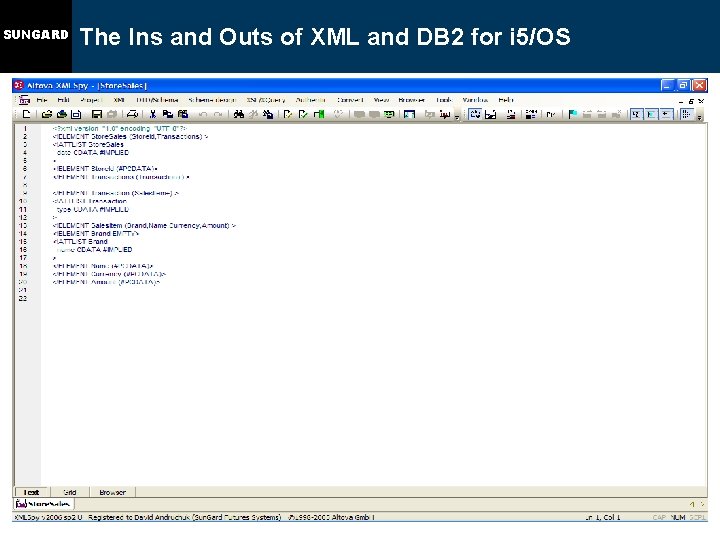The height and width of the screenshot is (540, 720).
Task: Click the greyed Save All icon
Action: pyautogui.click(x=112, y=114)
